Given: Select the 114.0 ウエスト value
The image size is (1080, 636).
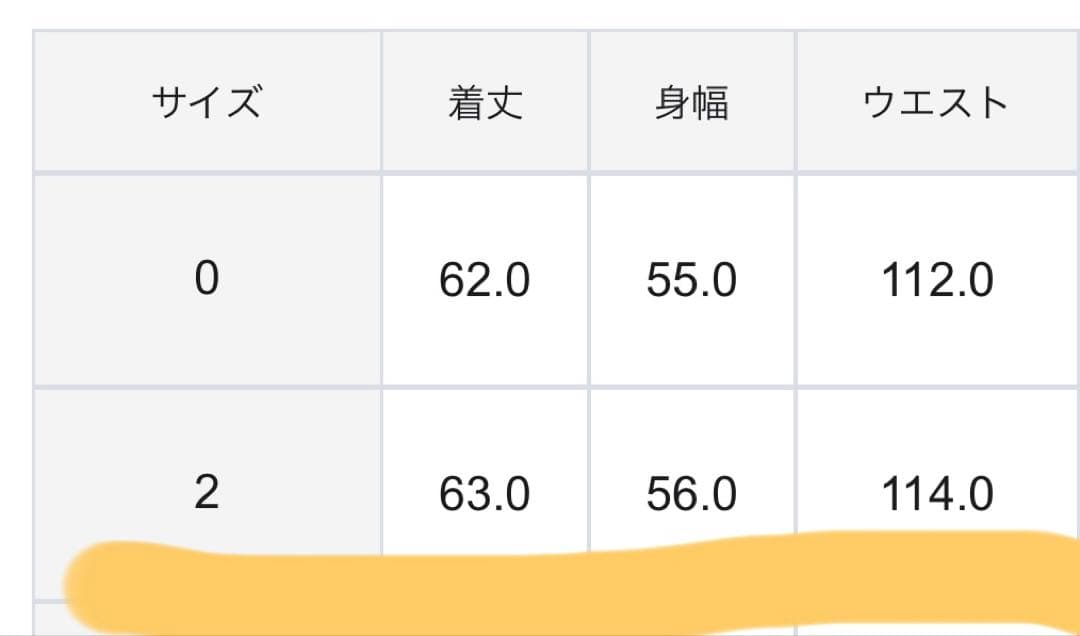Looking at the screenshot, I should pyautogui.click(x=937, y=493).
